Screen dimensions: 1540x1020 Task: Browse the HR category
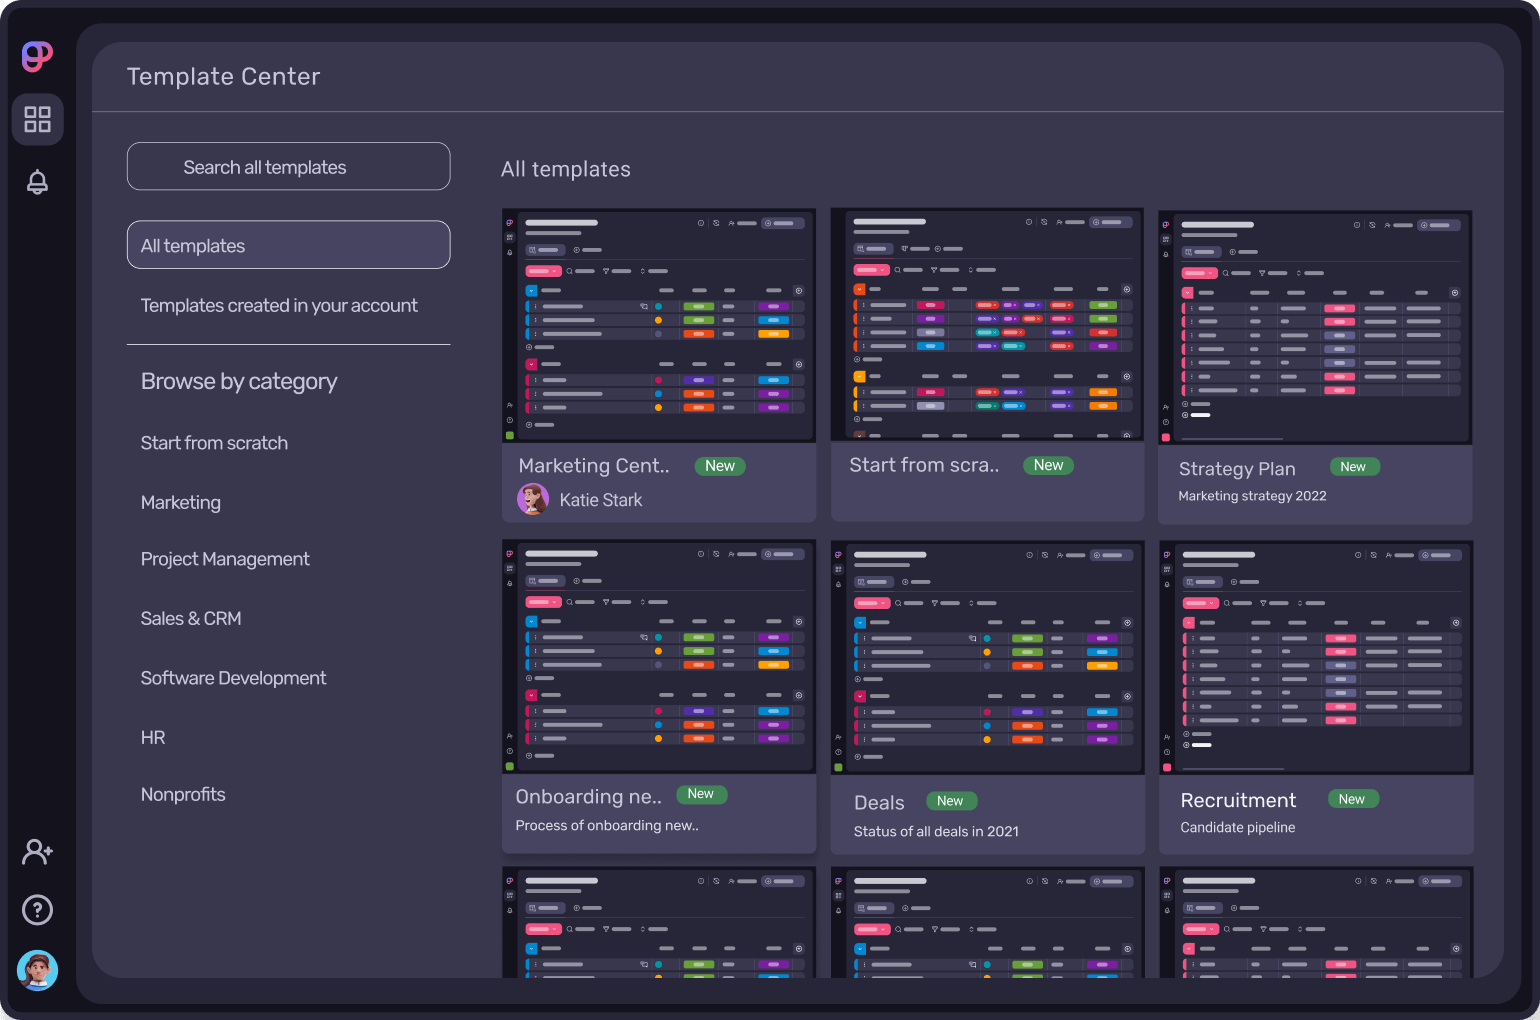point(153,737)
